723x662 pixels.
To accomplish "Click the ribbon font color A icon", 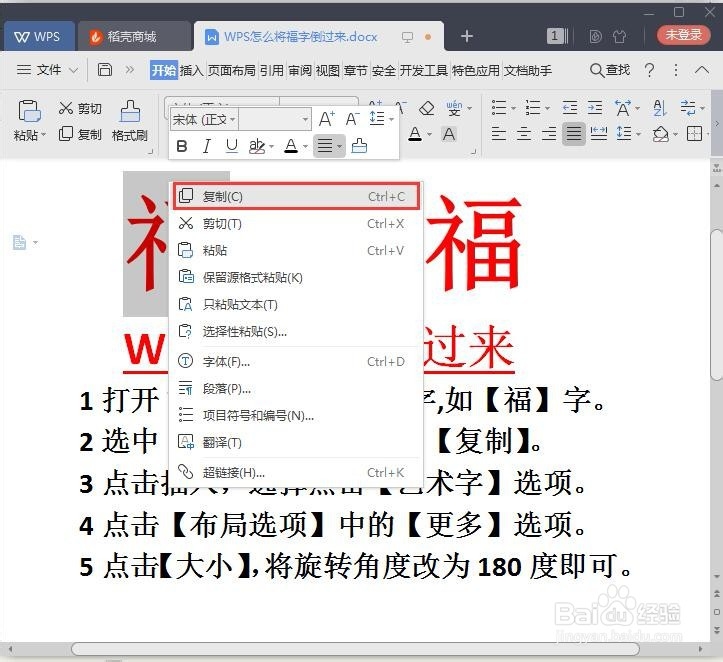I will point(415,134).
